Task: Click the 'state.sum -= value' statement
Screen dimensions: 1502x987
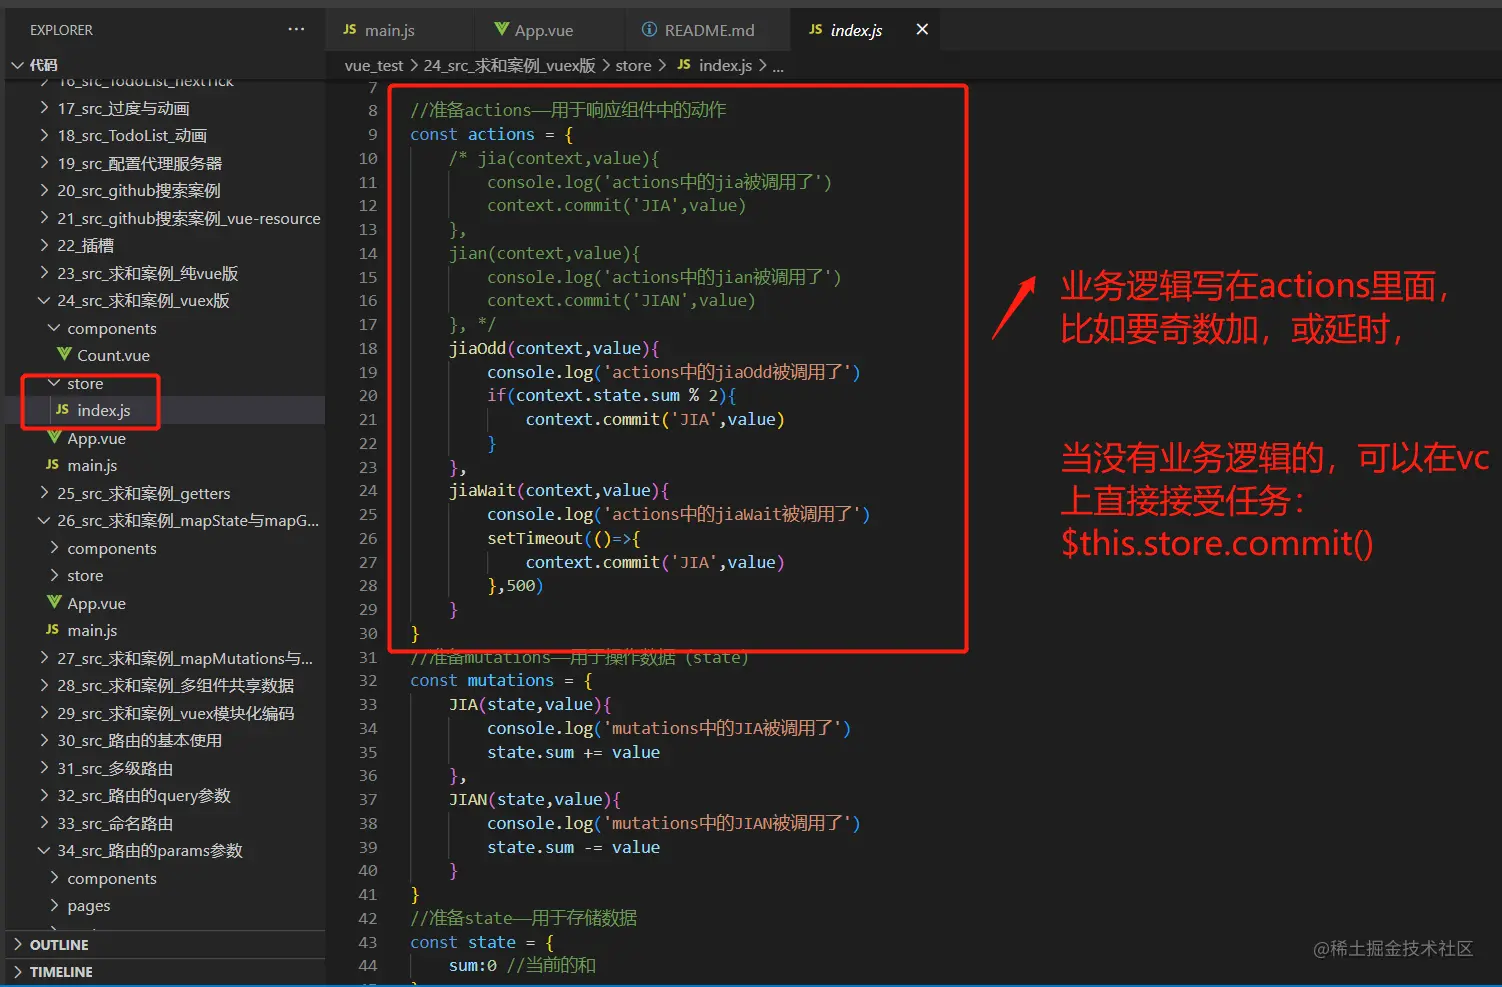Action: tap(573, 847)
